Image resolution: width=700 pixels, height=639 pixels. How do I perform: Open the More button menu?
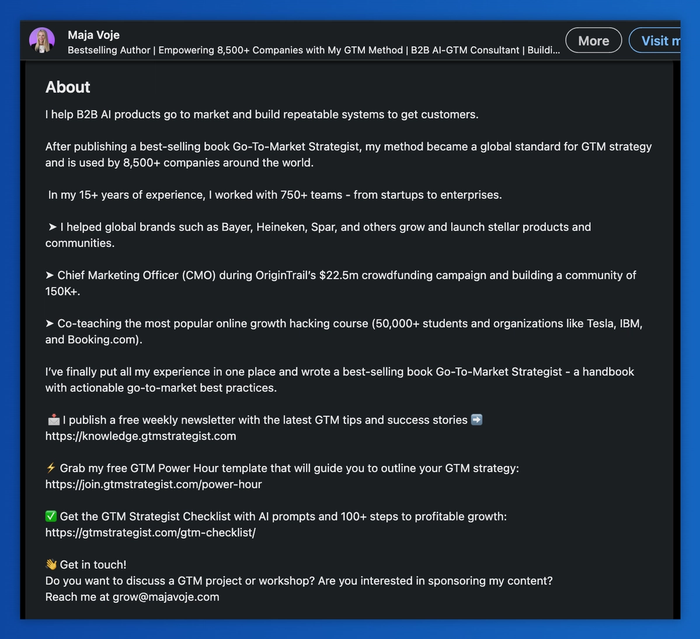(593, 41)
